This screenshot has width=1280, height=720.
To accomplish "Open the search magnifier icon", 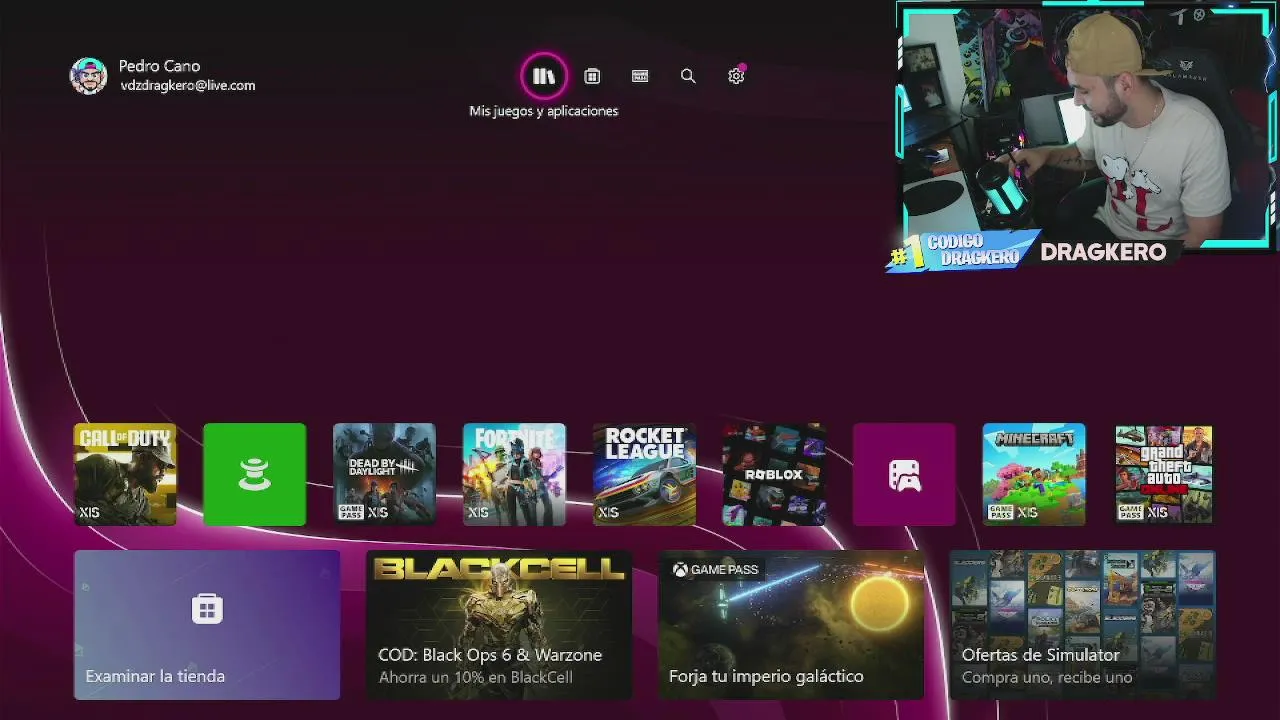I will (x=688, y=76).
